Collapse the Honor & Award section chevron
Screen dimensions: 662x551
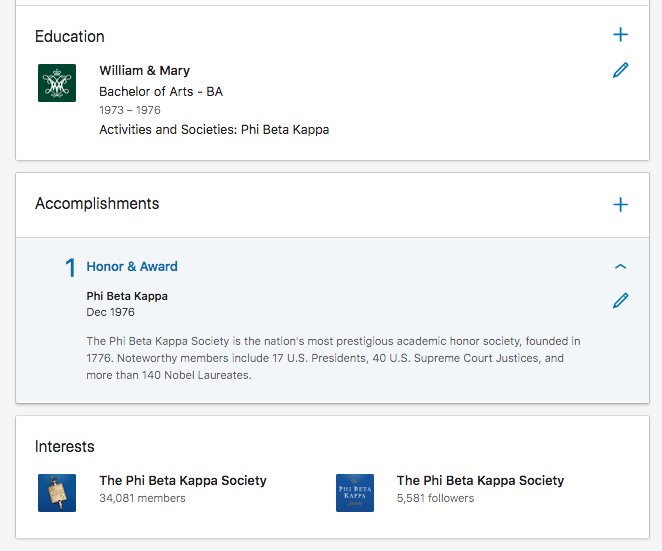pyautogui.click(x=620, y=266)
